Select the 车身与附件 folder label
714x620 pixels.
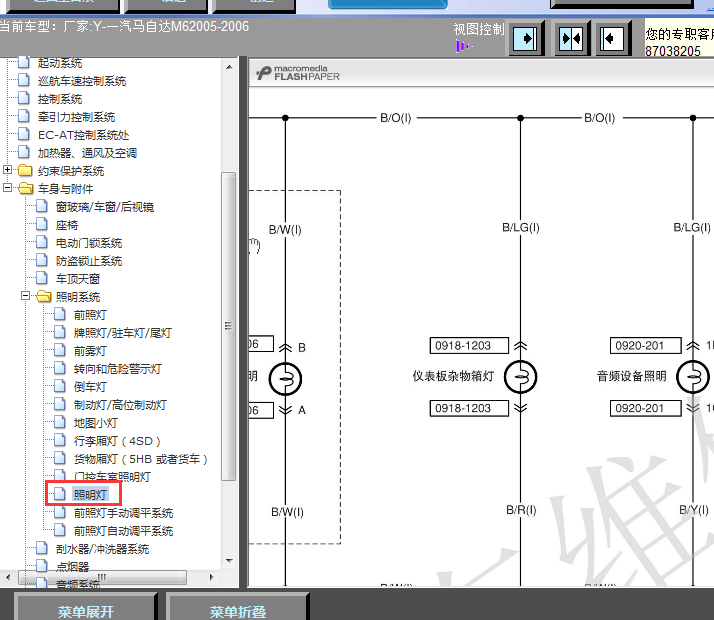coord(65,189)
